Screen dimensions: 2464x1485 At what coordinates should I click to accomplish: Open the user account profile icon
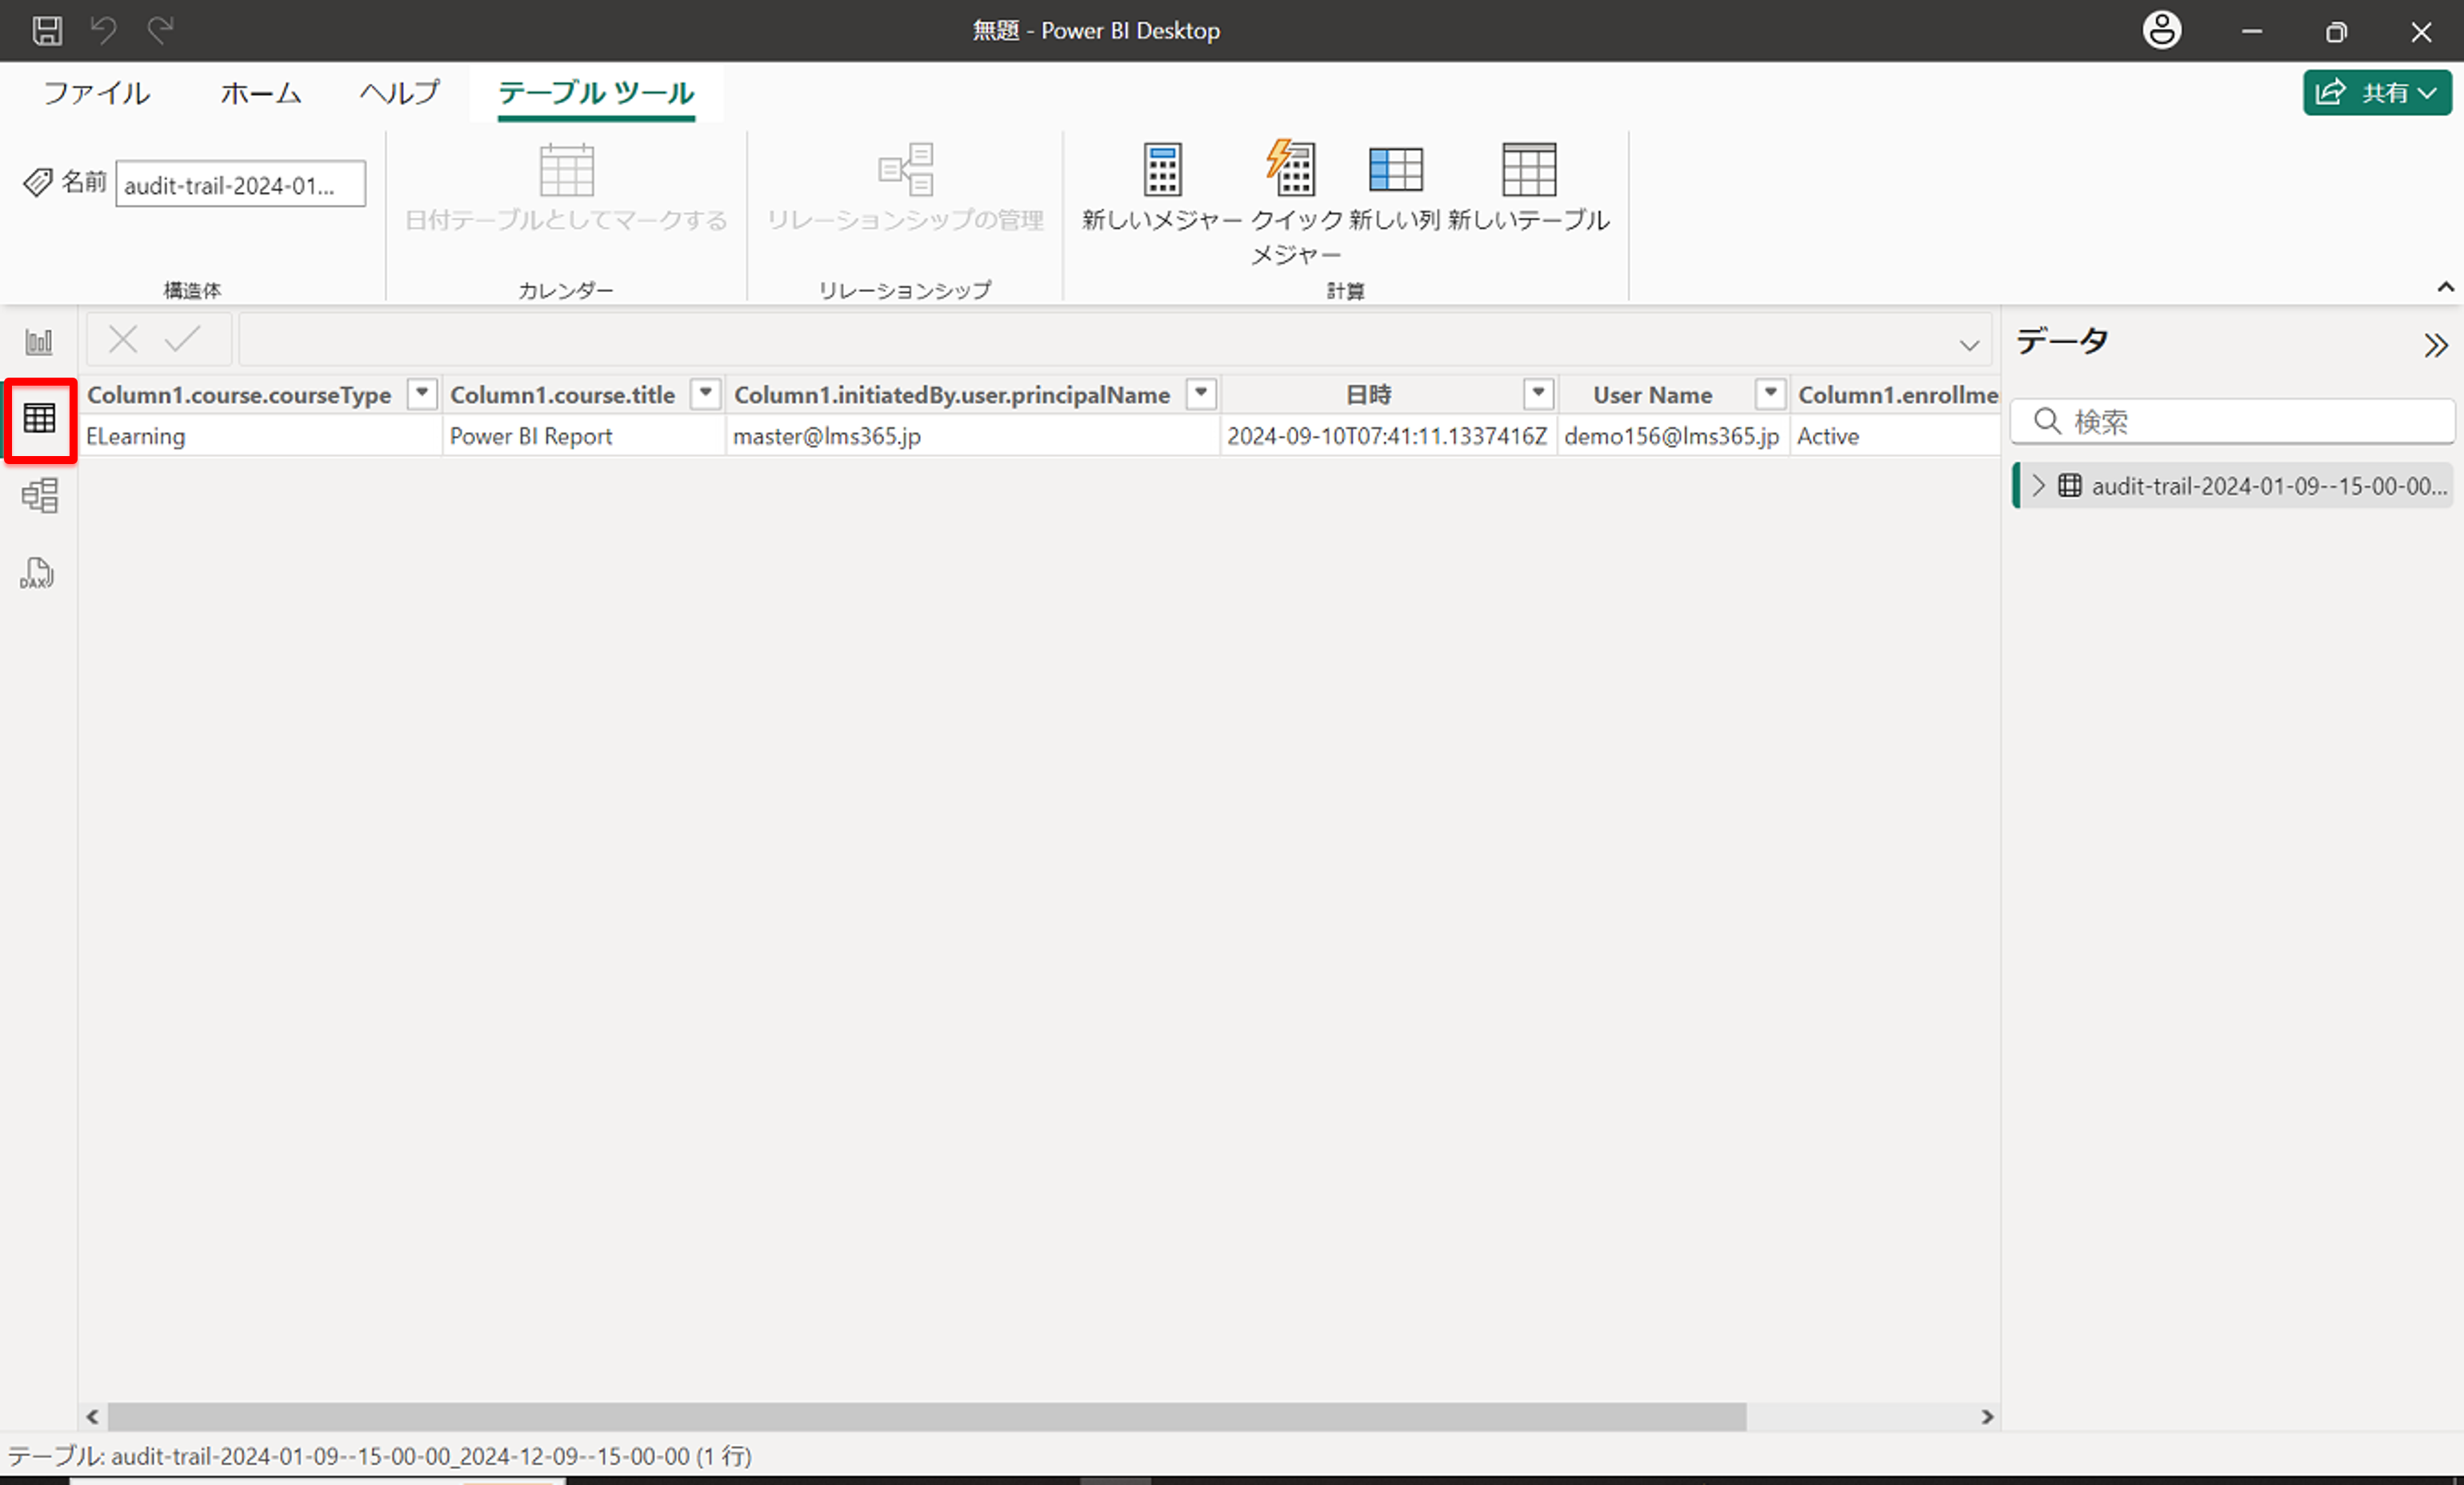coord(2161,30)
